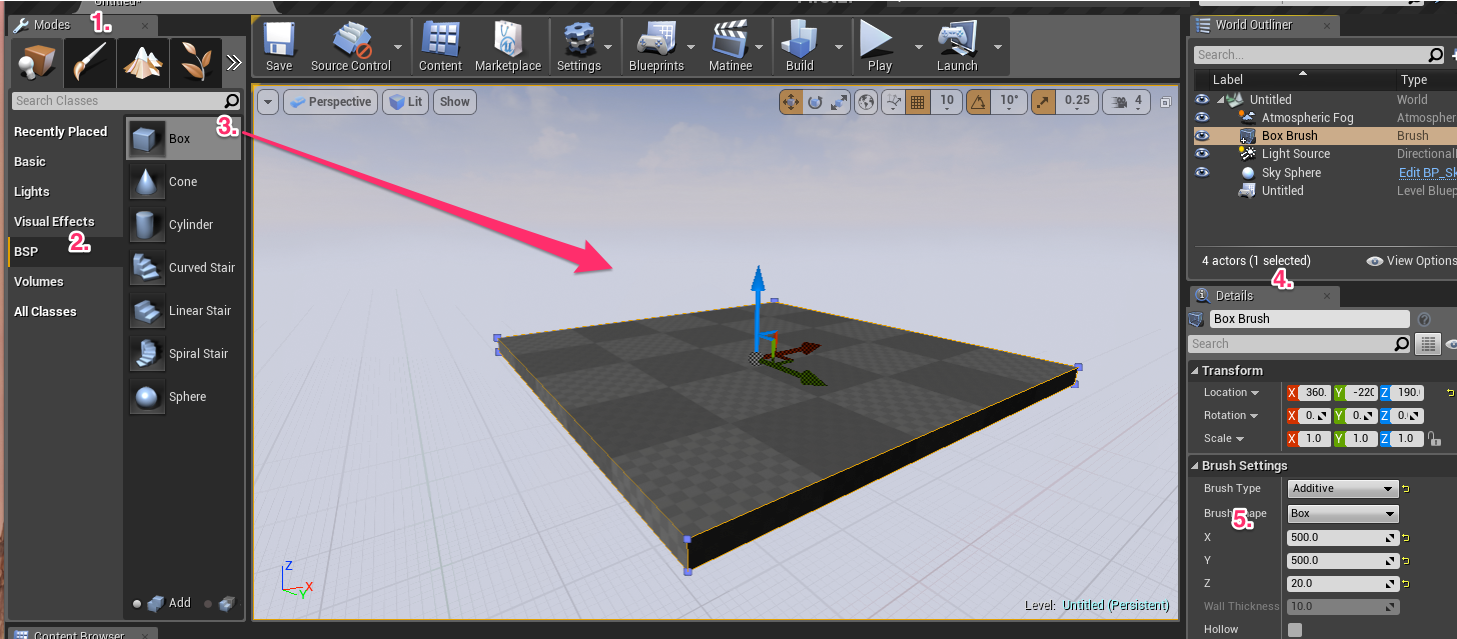The width and height of the screenshot is (1457, 639).
Task: Open the Brush Shape Box dropdown
Action: [x=1343, y=514]
